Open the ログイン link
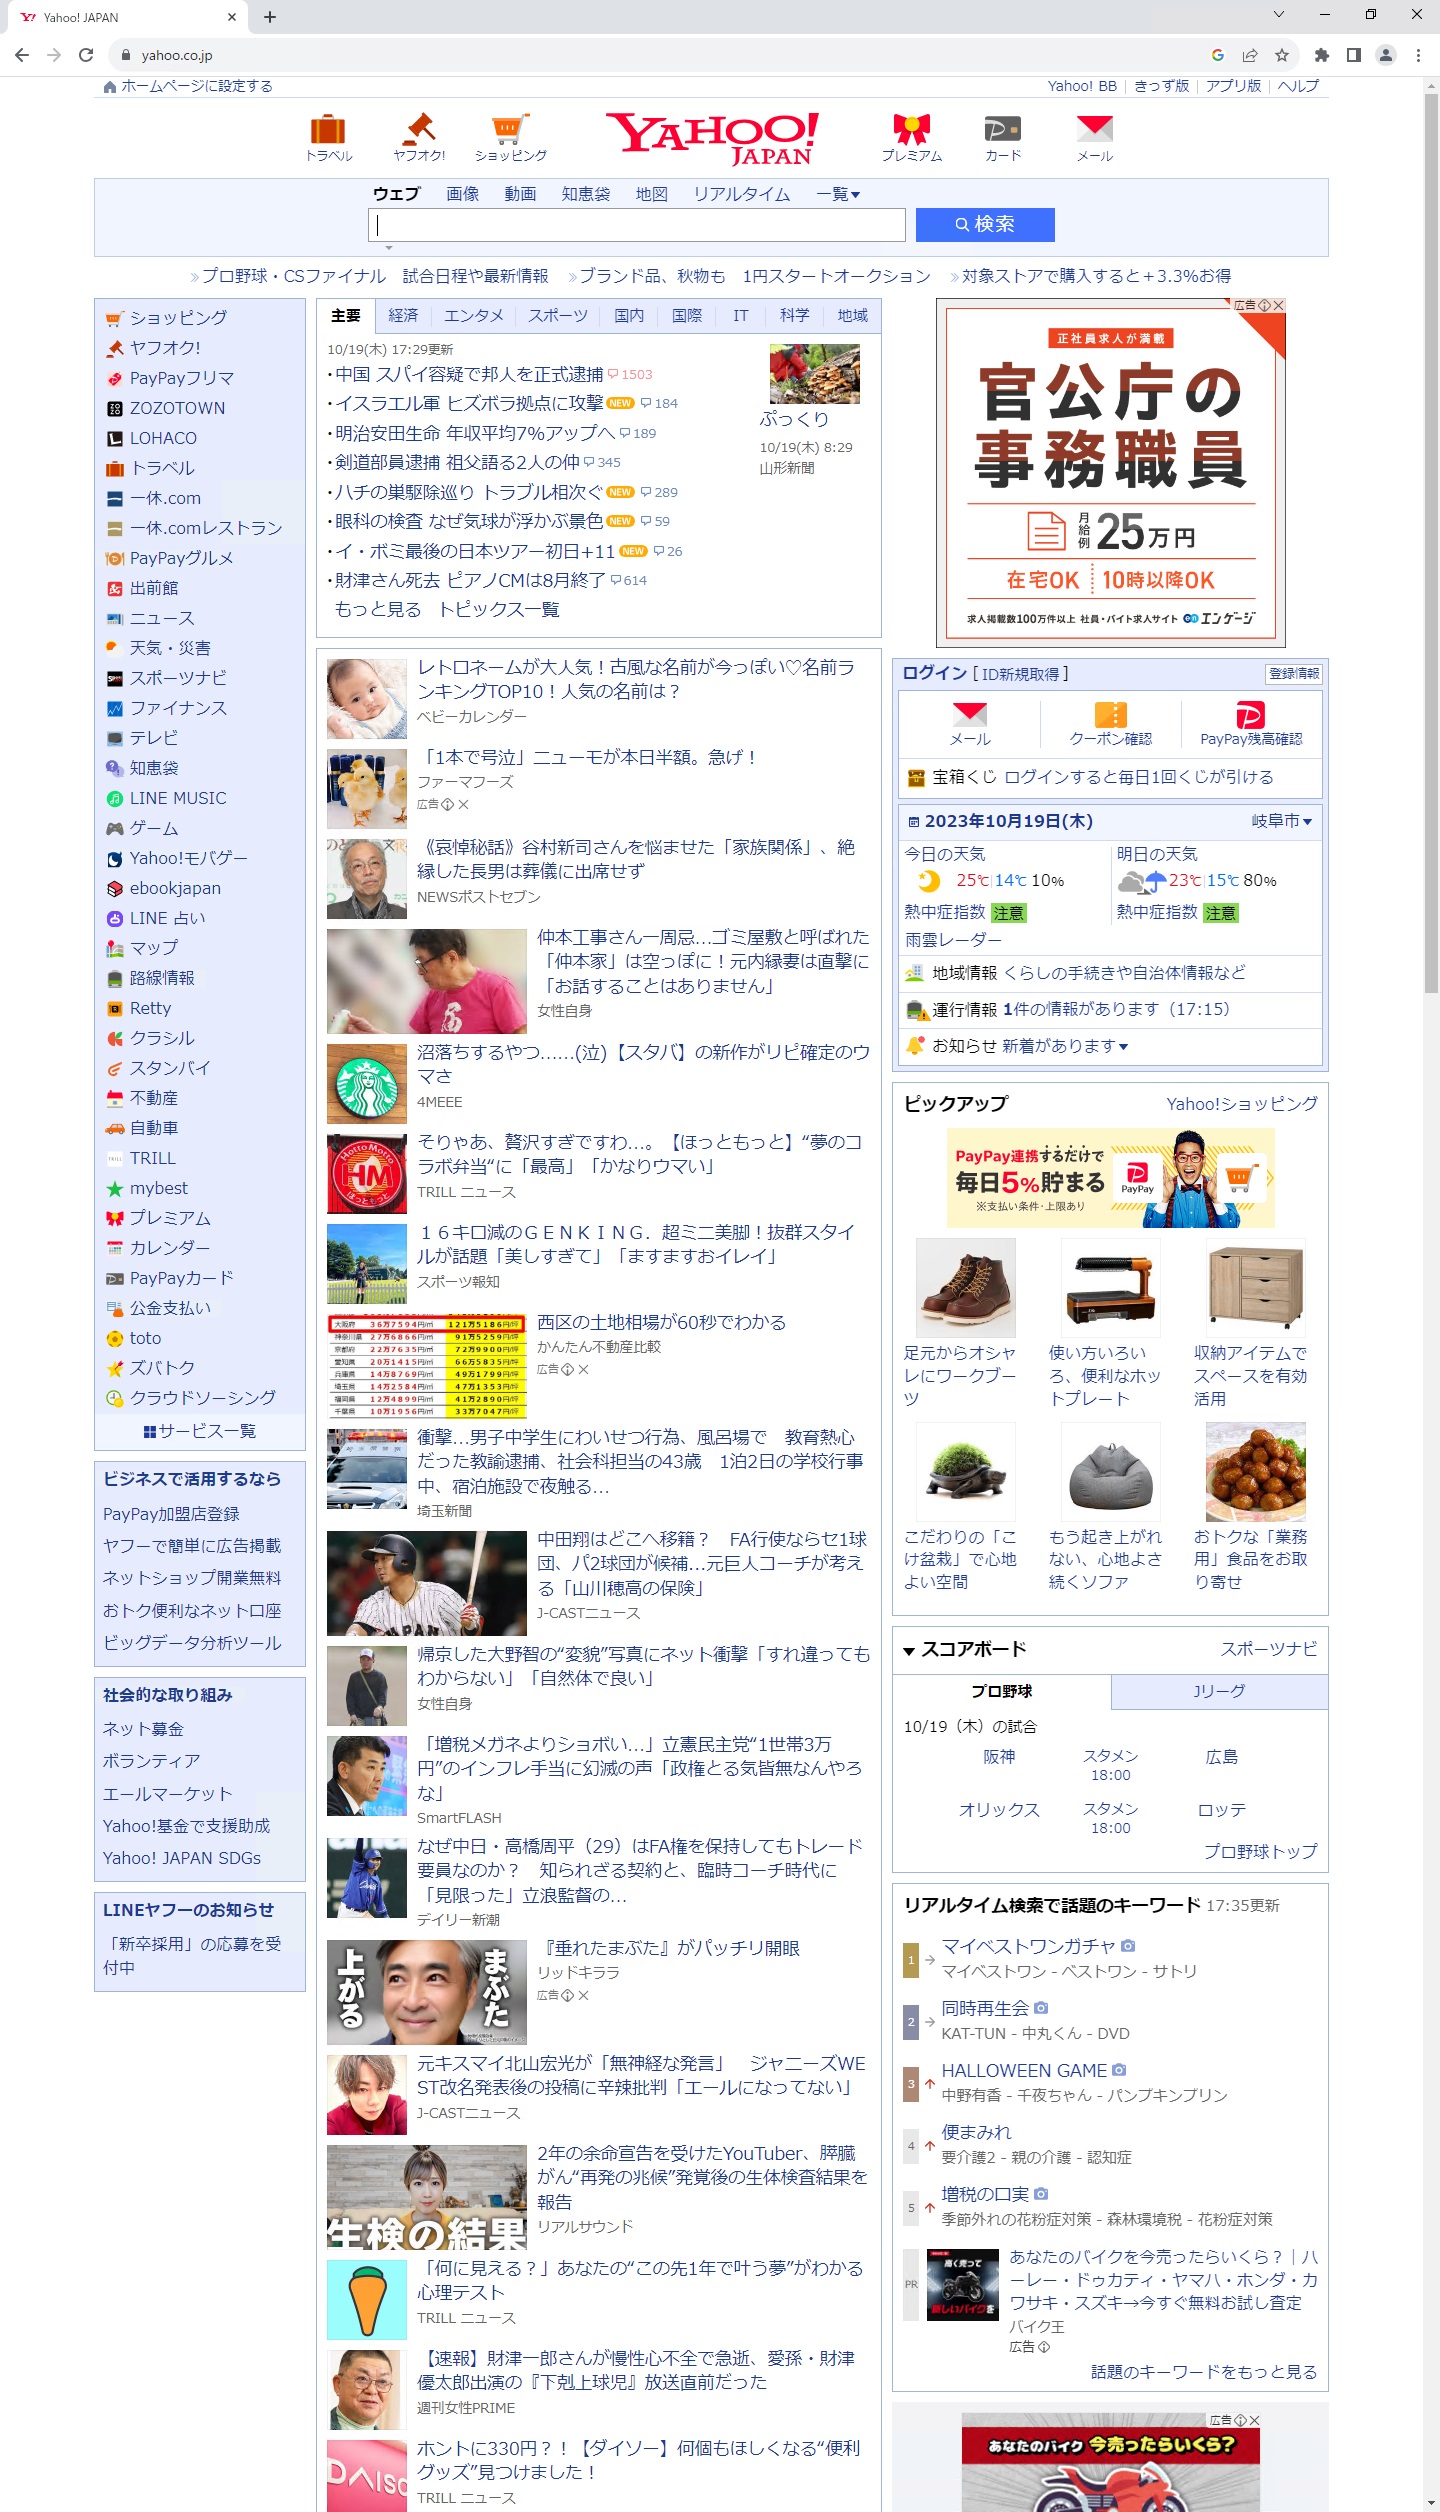Viewport: 1440px width, 2512px height. tap(934, 674)
